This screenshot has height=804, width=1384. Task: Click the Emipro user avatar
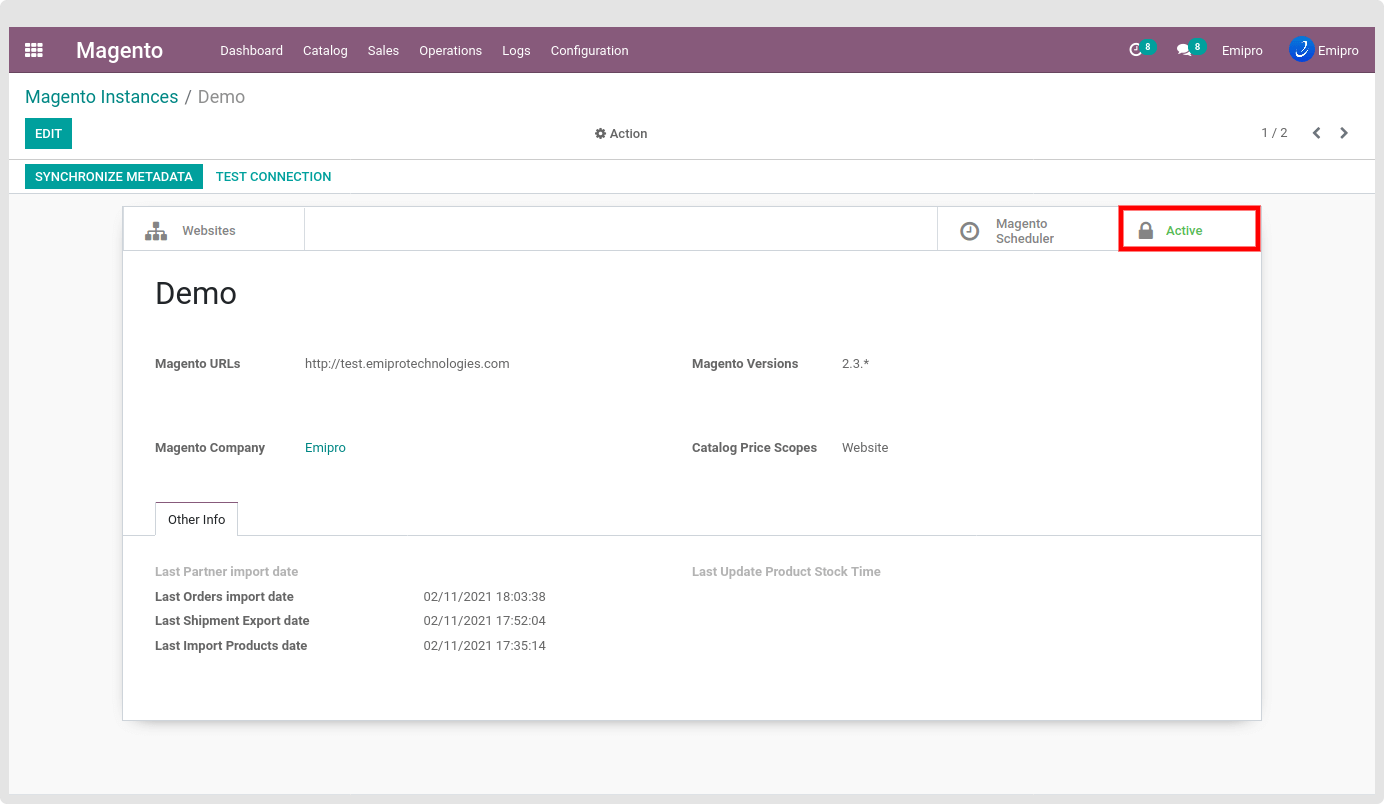coord(1301,49)
